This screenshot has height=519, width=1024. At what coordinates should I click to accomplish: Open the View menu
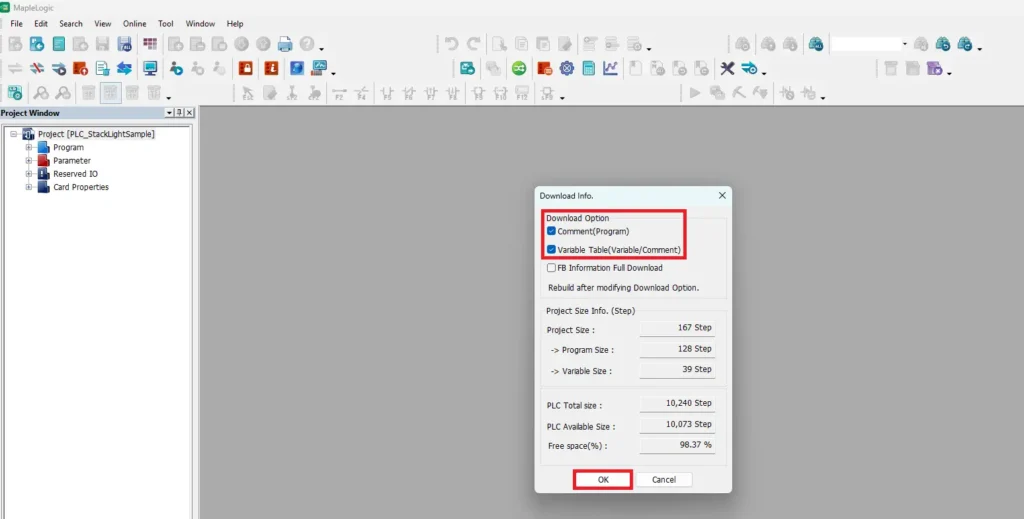tap(103, 24)
